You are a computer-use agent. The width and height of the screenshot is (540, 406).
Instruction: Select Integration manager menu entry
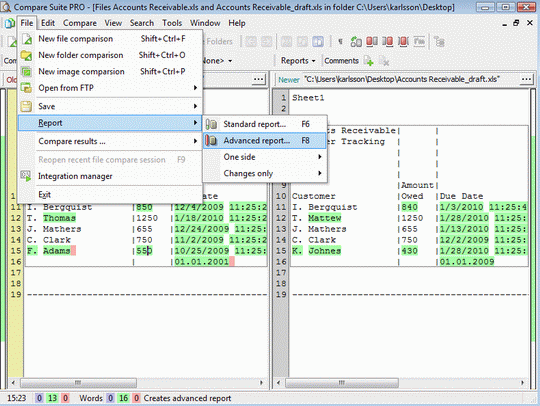coord(111,176)
